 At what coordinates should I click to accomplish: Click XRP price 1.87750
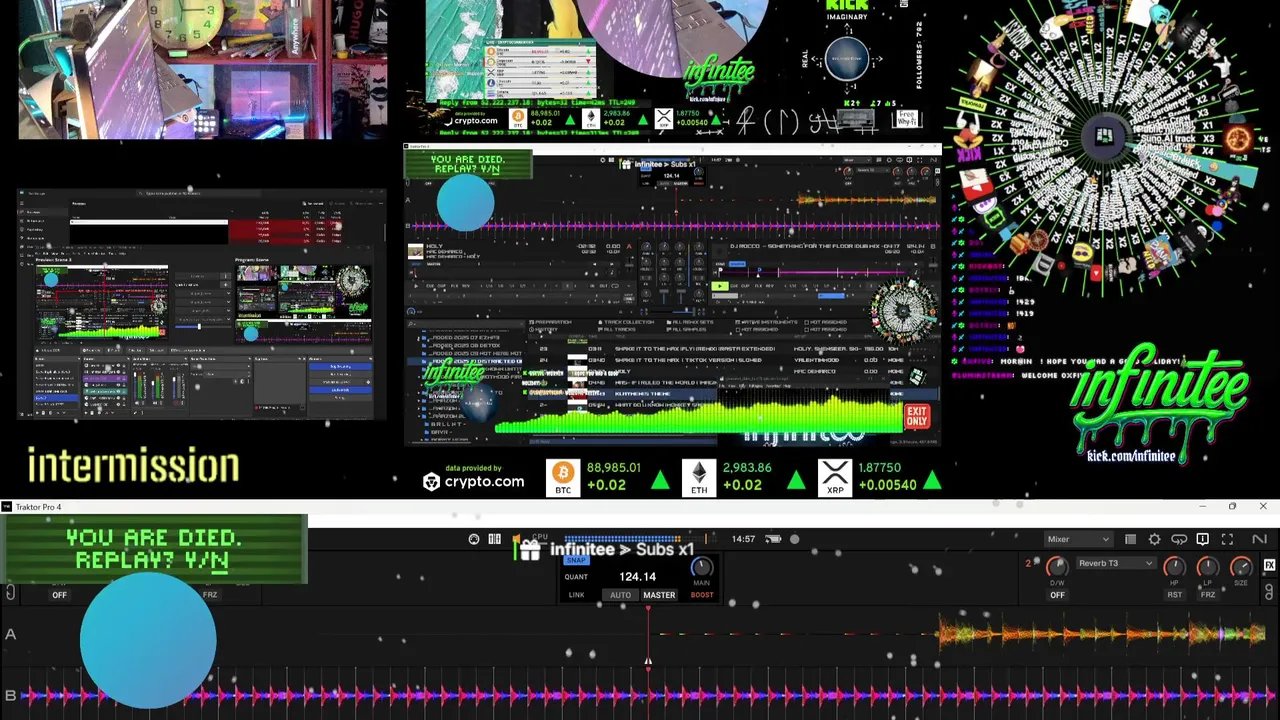[879, 468]
